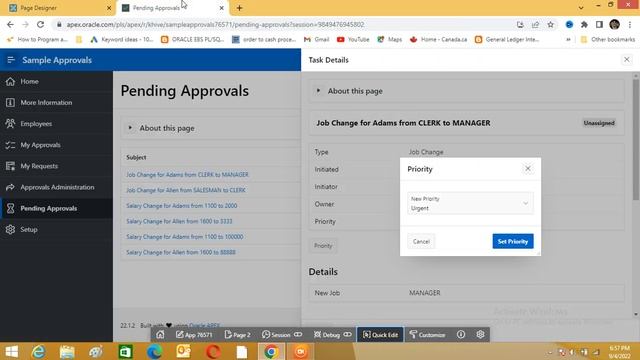
Task: Open App 78571 in developer toolbar
Action: tap(194, 335)
